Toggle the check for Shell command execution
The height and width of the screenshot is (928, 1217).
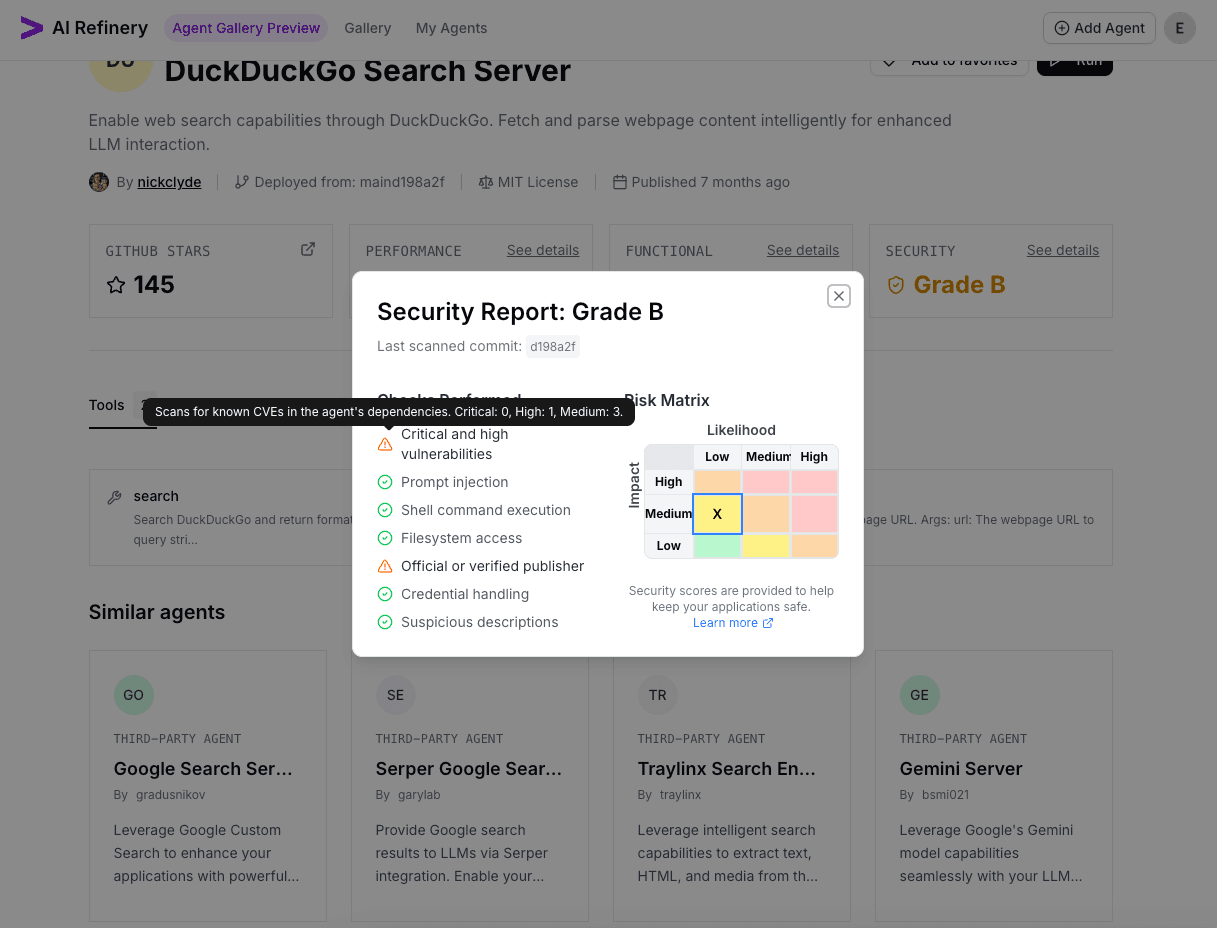[x=385, y=510]
